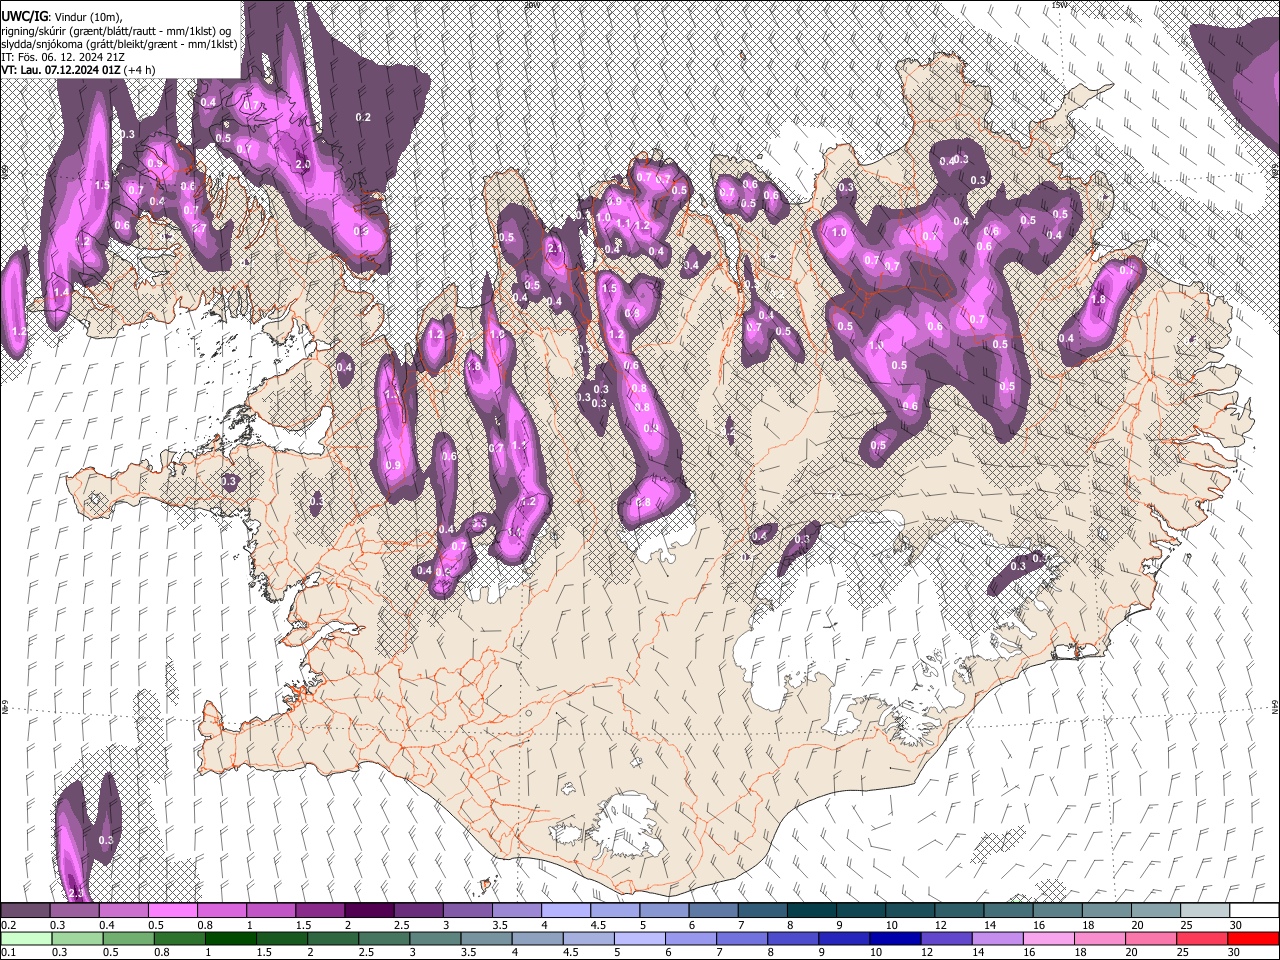Viewport: 1280px width, 960px height.
Task: Click the 'slydda/snjókoma' description line
Action: (119, 44)
